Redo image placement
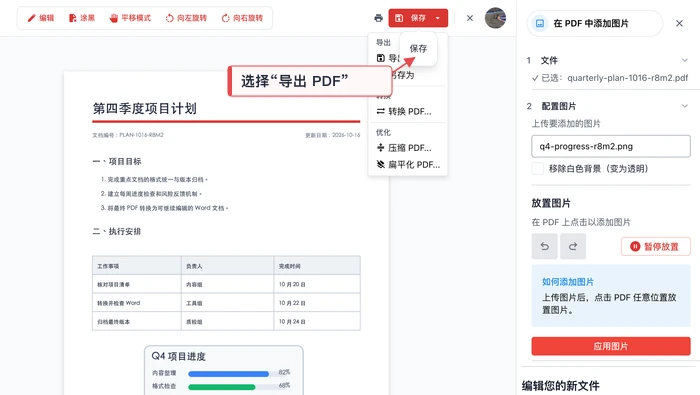 [x=573, y=246]
